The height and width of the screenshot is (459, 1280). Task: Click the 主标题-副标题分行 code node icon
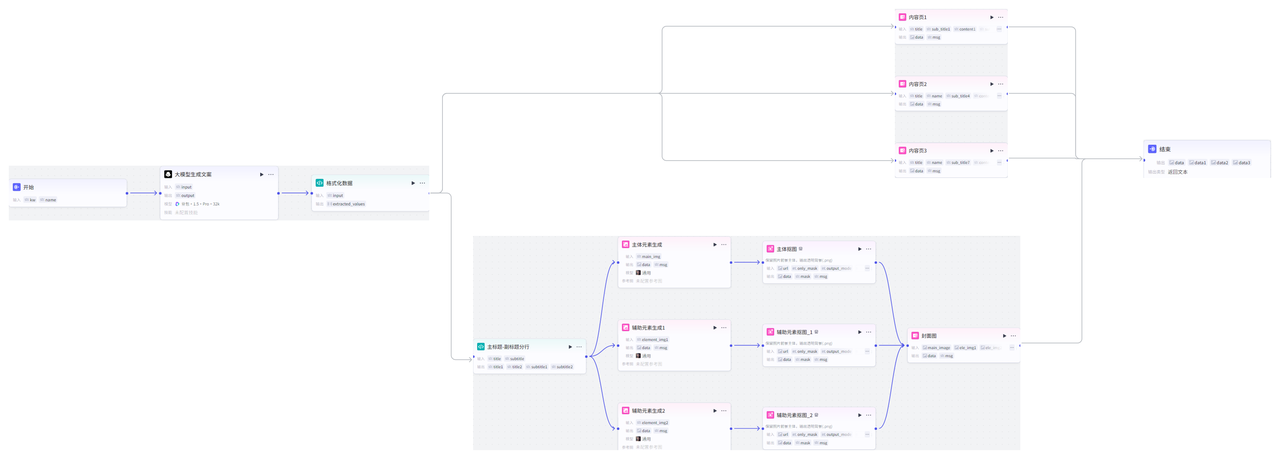tap(481, 347)
